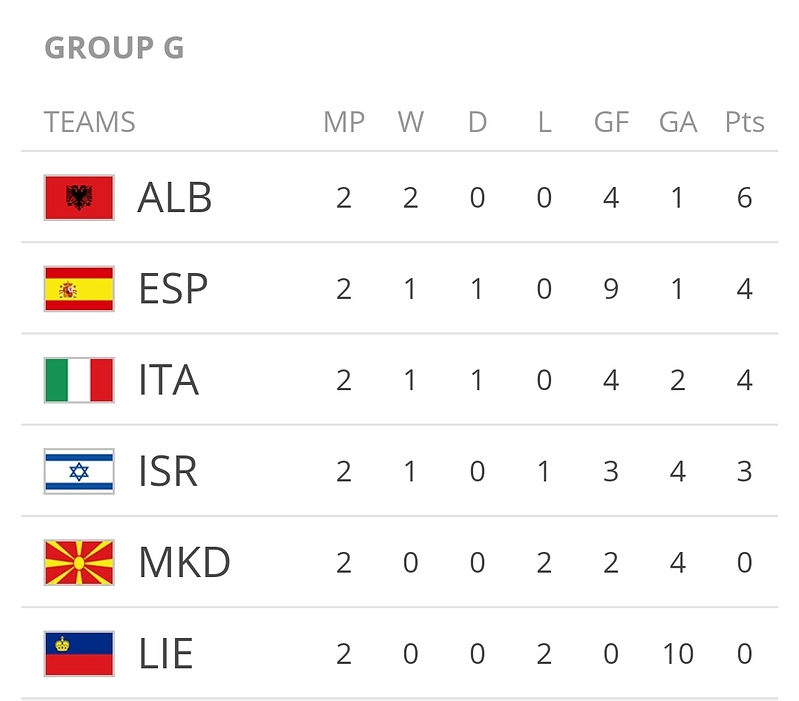Choose the MKD team name
This screenshot has height=701, width=799.
pyautogui.click(x=184, y=563)
